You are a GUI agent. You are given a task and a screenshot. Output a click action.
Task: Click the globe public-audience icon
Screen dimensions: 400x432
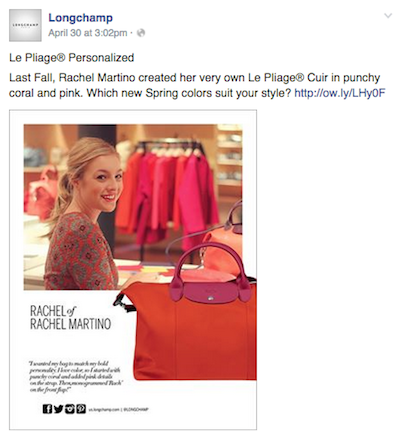coord(141,33)
